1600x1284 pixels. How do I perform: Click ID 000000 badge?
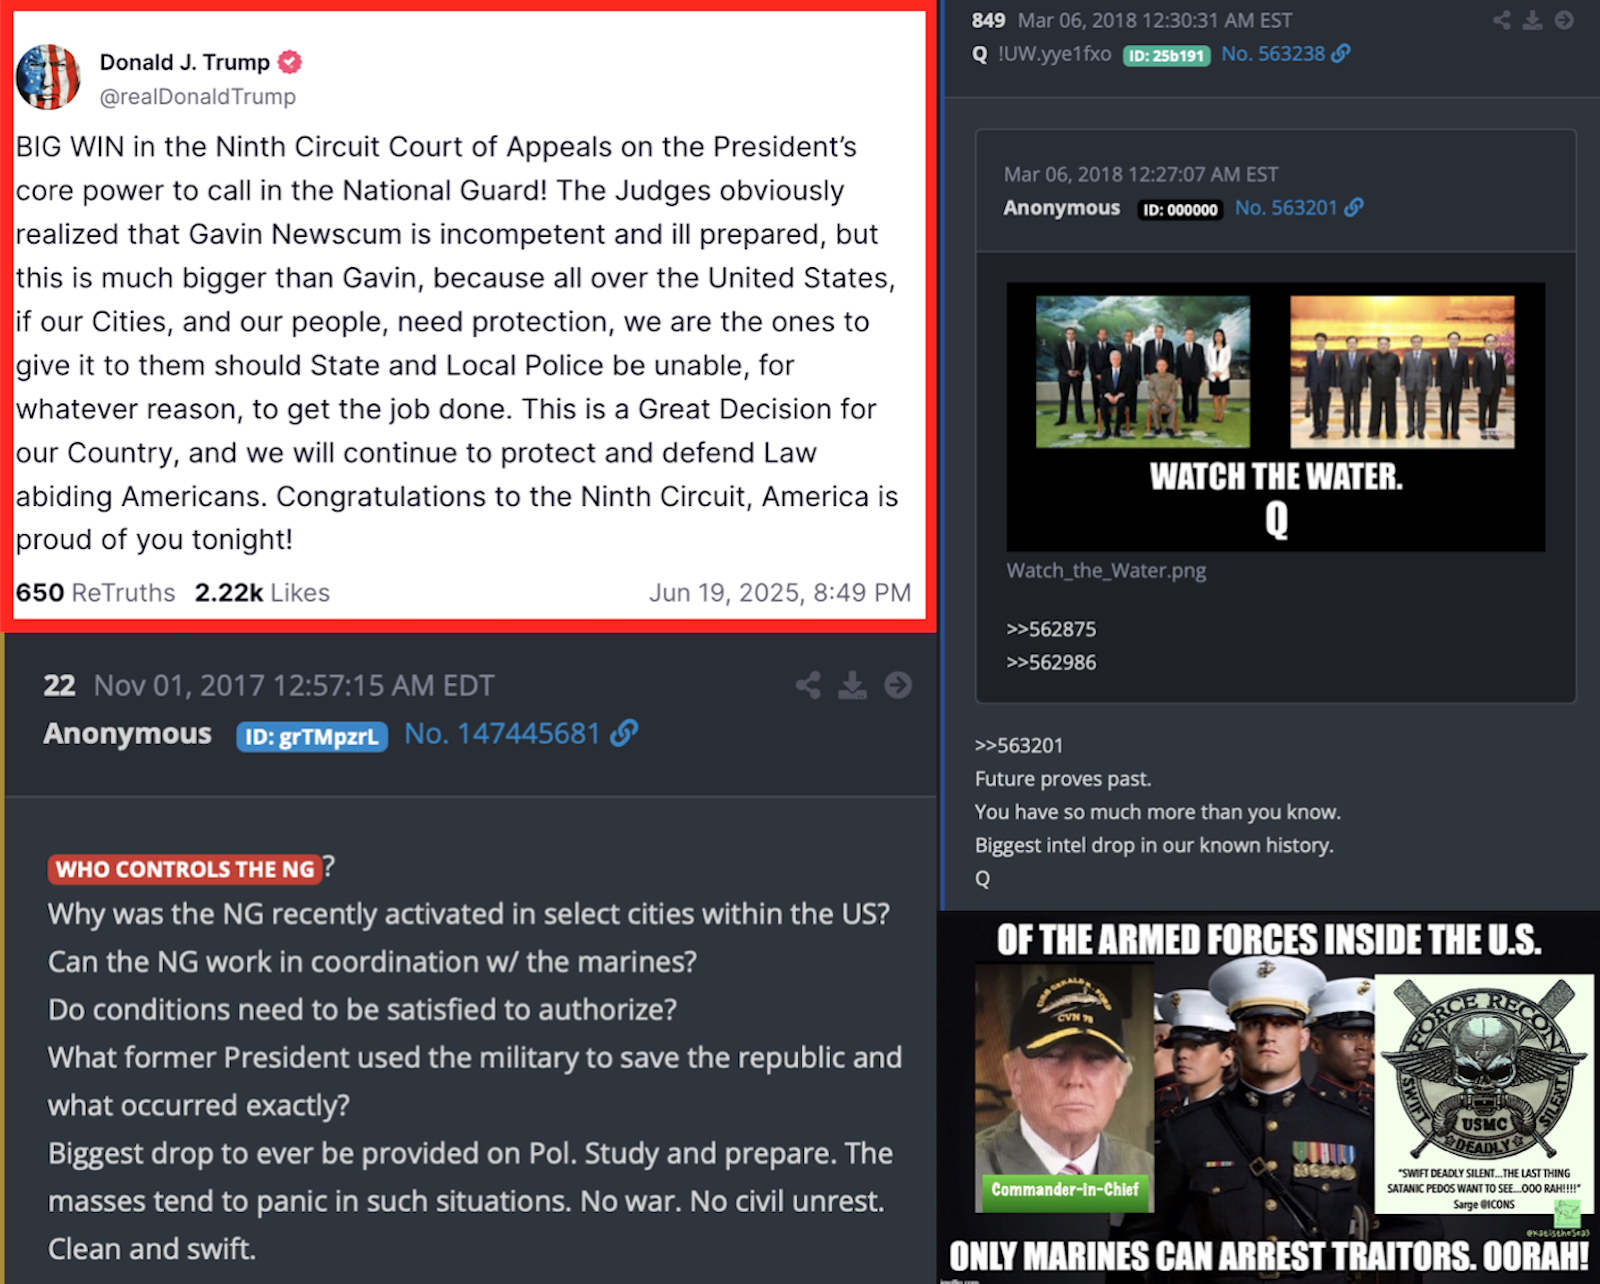1180,210
